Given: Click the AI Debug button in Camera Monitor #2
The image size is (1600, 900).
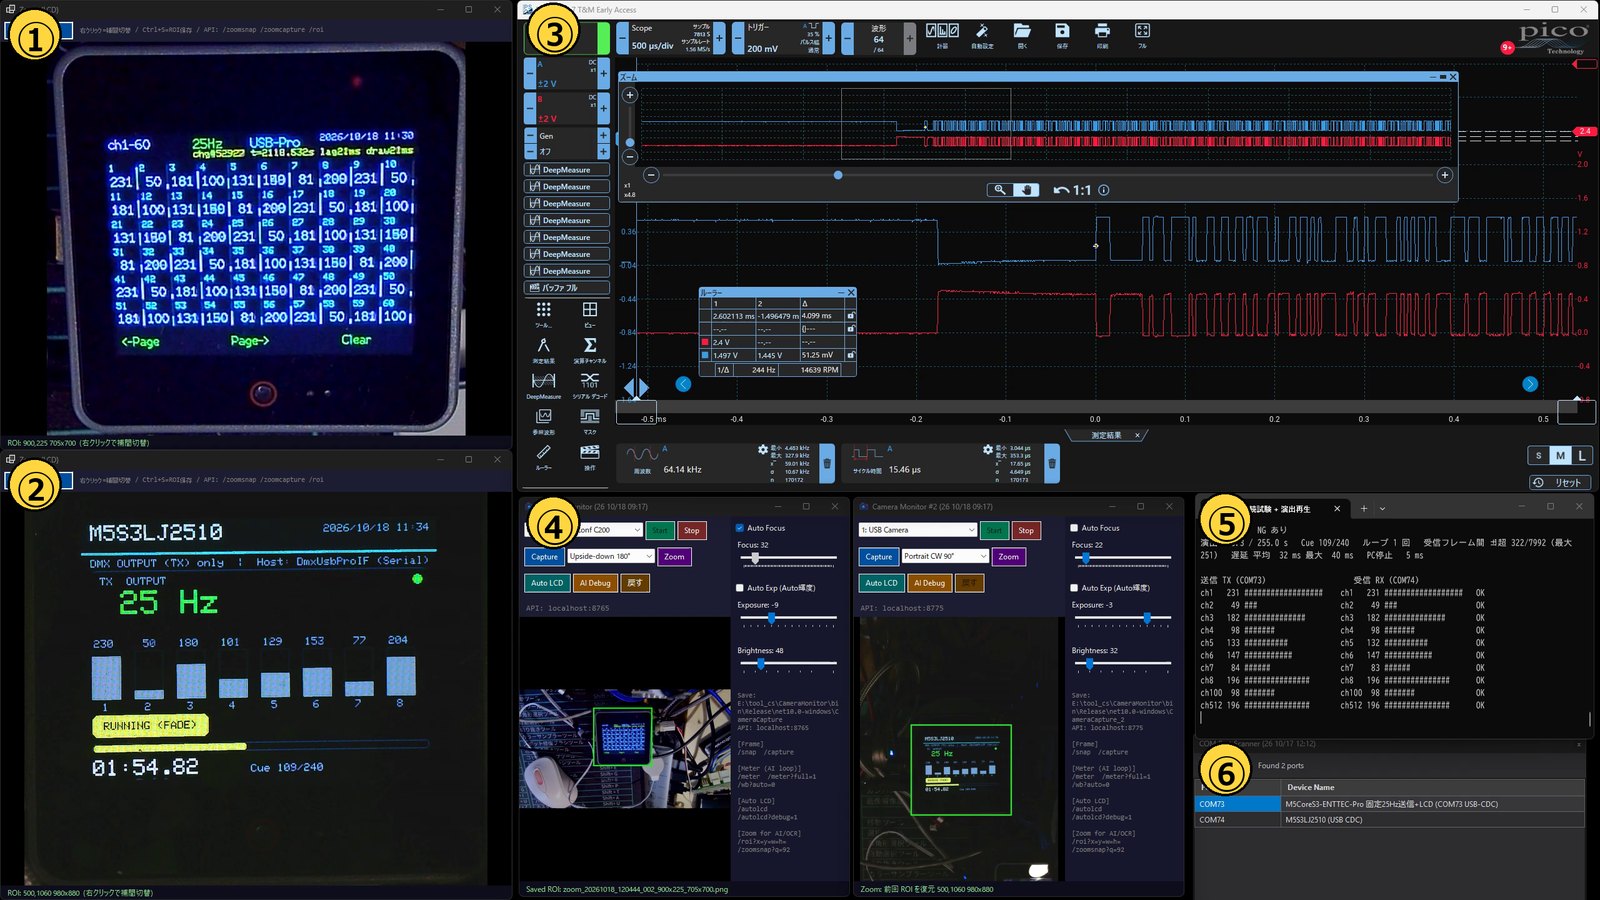Looking at the screenshot, I should (x=930, y=583).
